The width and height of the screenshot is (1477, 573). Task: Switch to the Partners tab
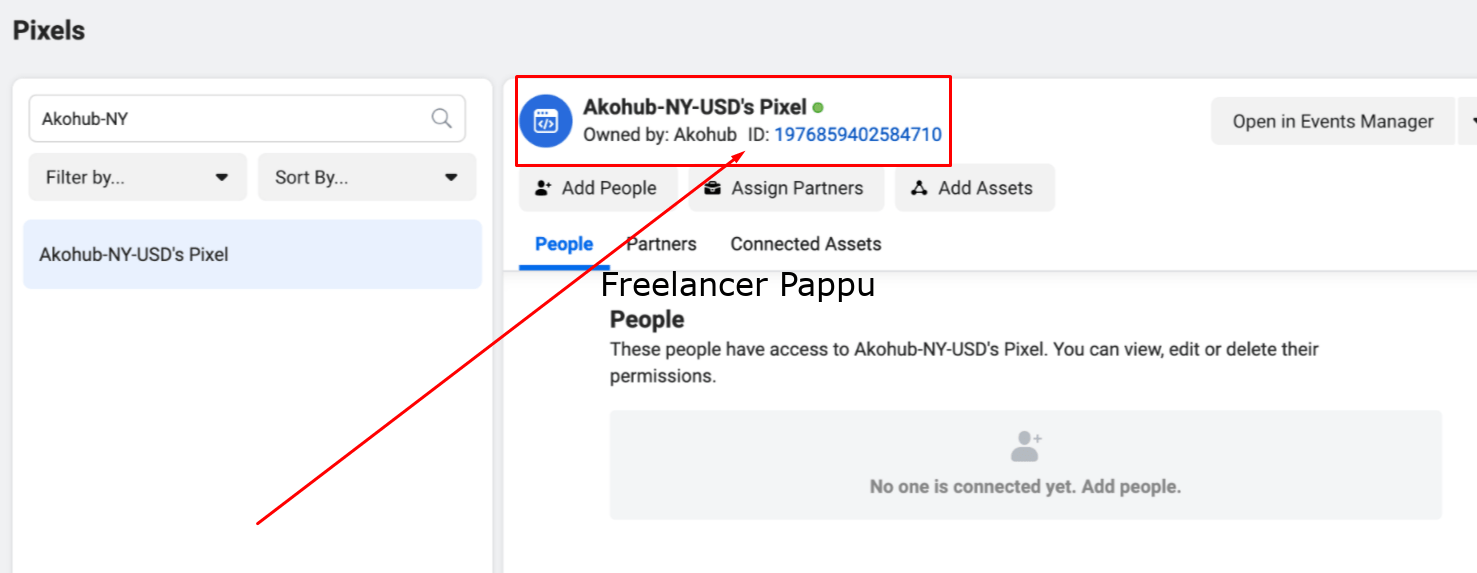tap(661, 244)
